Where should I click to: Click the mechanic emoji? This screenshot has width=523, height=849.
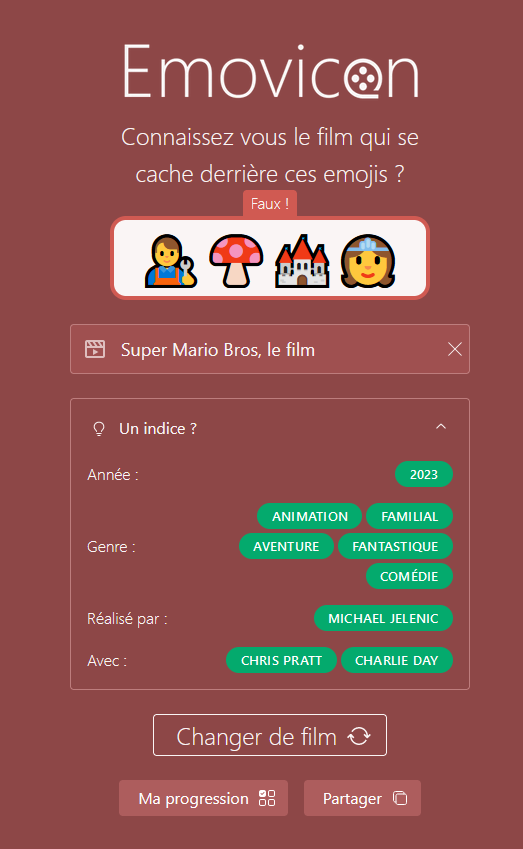(171, 260)
